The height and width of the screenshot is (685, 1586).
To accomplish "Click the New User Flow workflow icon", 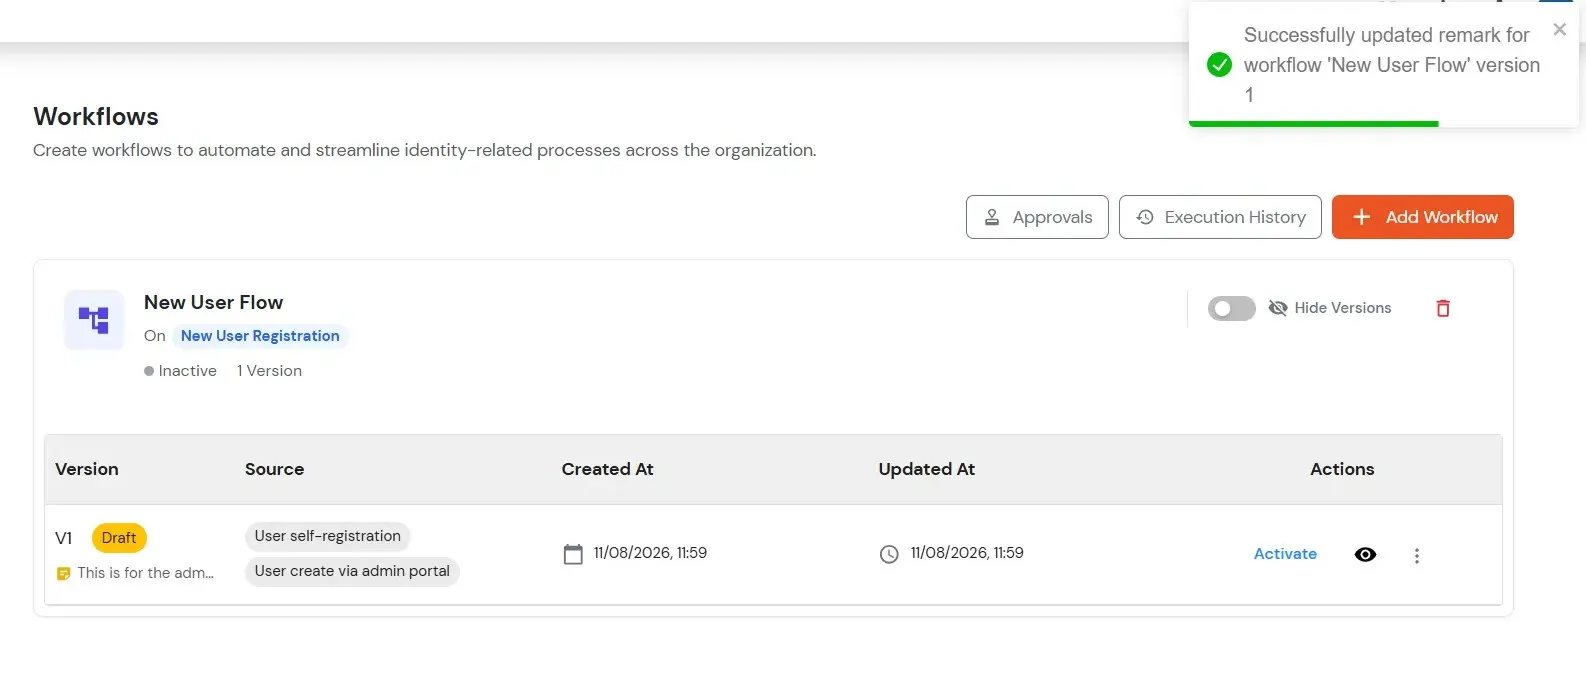I will pos(94,320).
